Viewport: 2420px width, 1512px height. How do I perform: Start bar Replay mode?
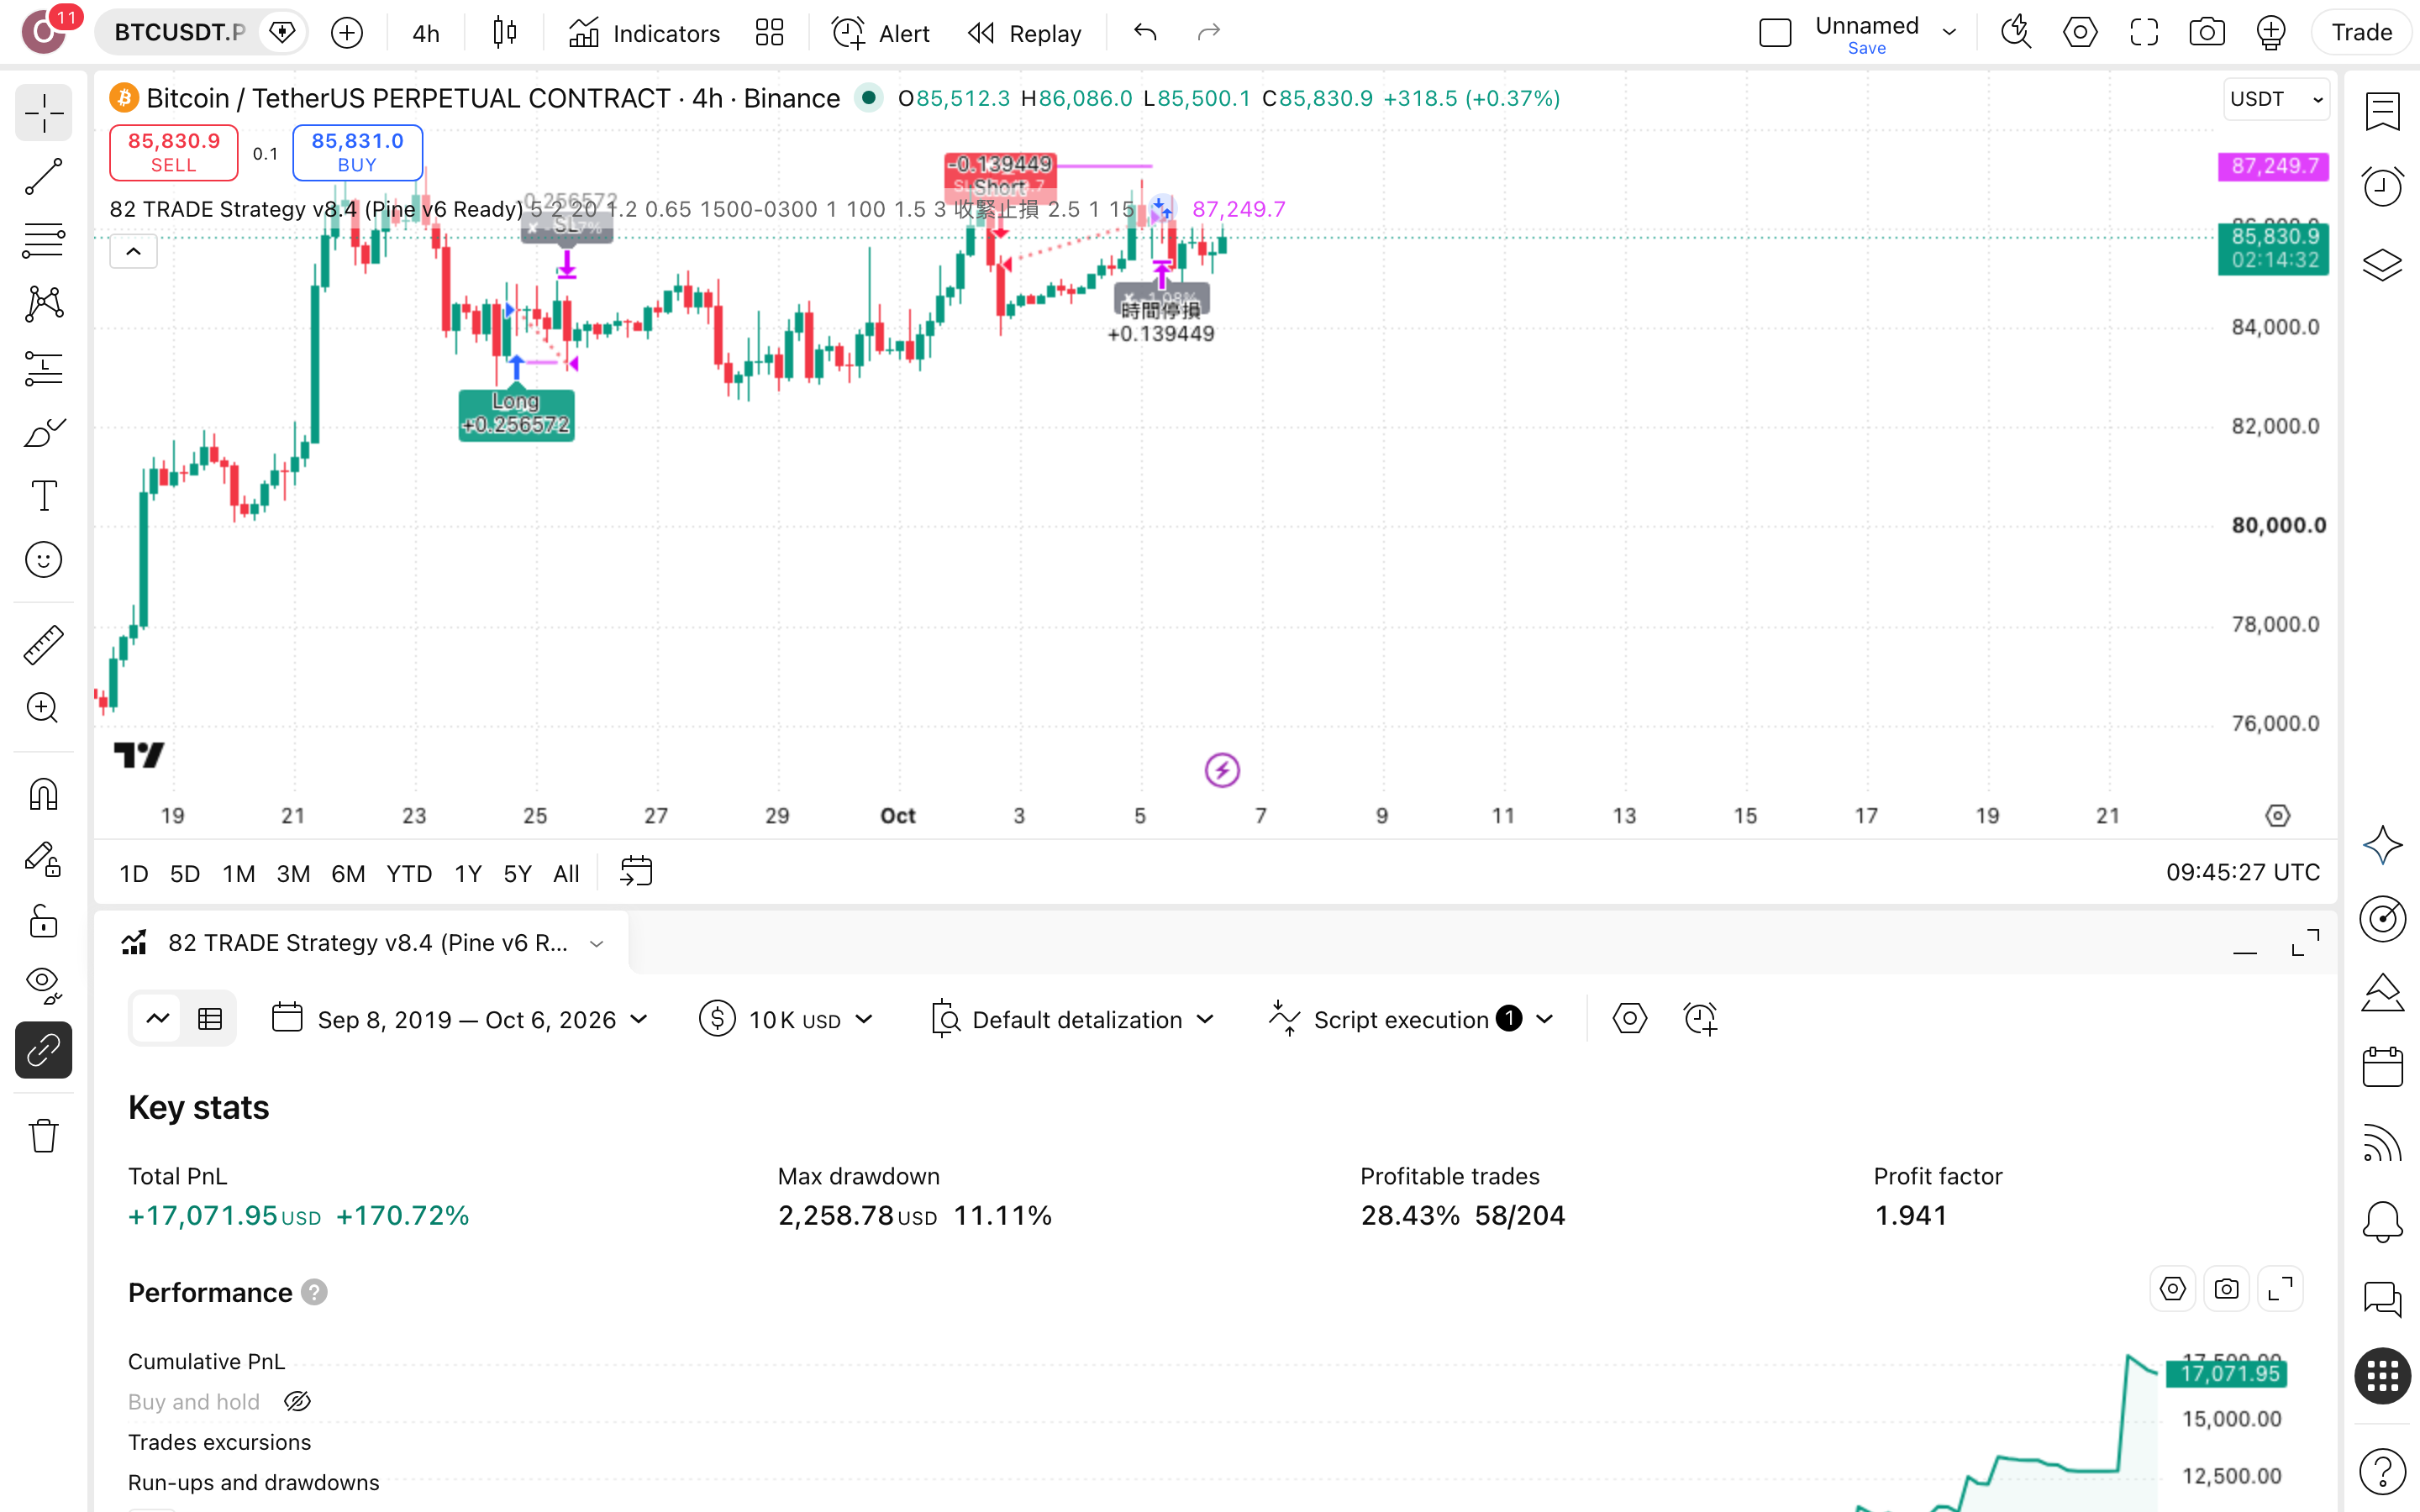(1025, 33)
